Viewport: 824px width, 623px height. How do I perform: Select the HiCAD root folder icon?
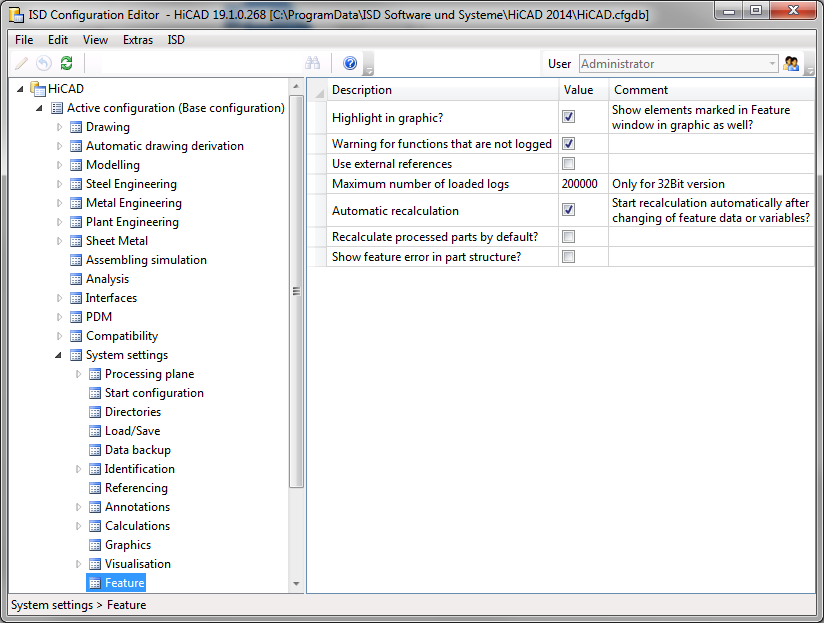pos(38,89)
